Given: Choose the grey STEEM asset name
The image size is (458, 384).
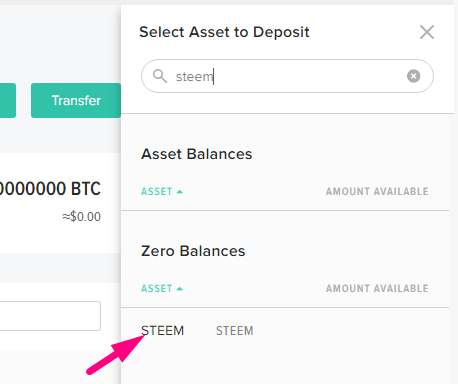Looking at the screenshot, I should coord(235,331).
